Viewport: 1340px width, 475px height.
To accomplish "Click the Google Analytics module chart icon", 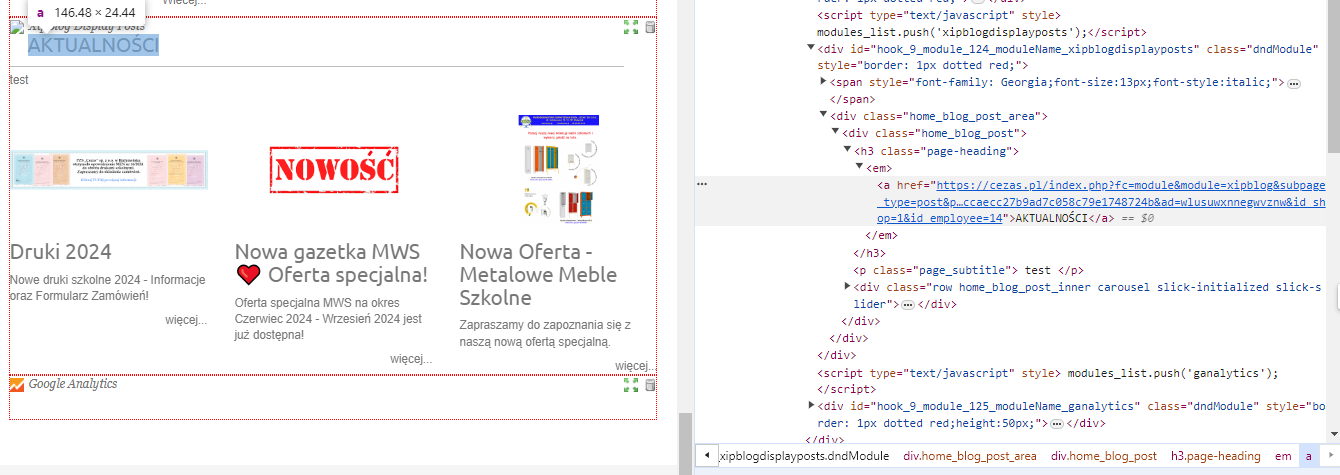I will point(17,384).
